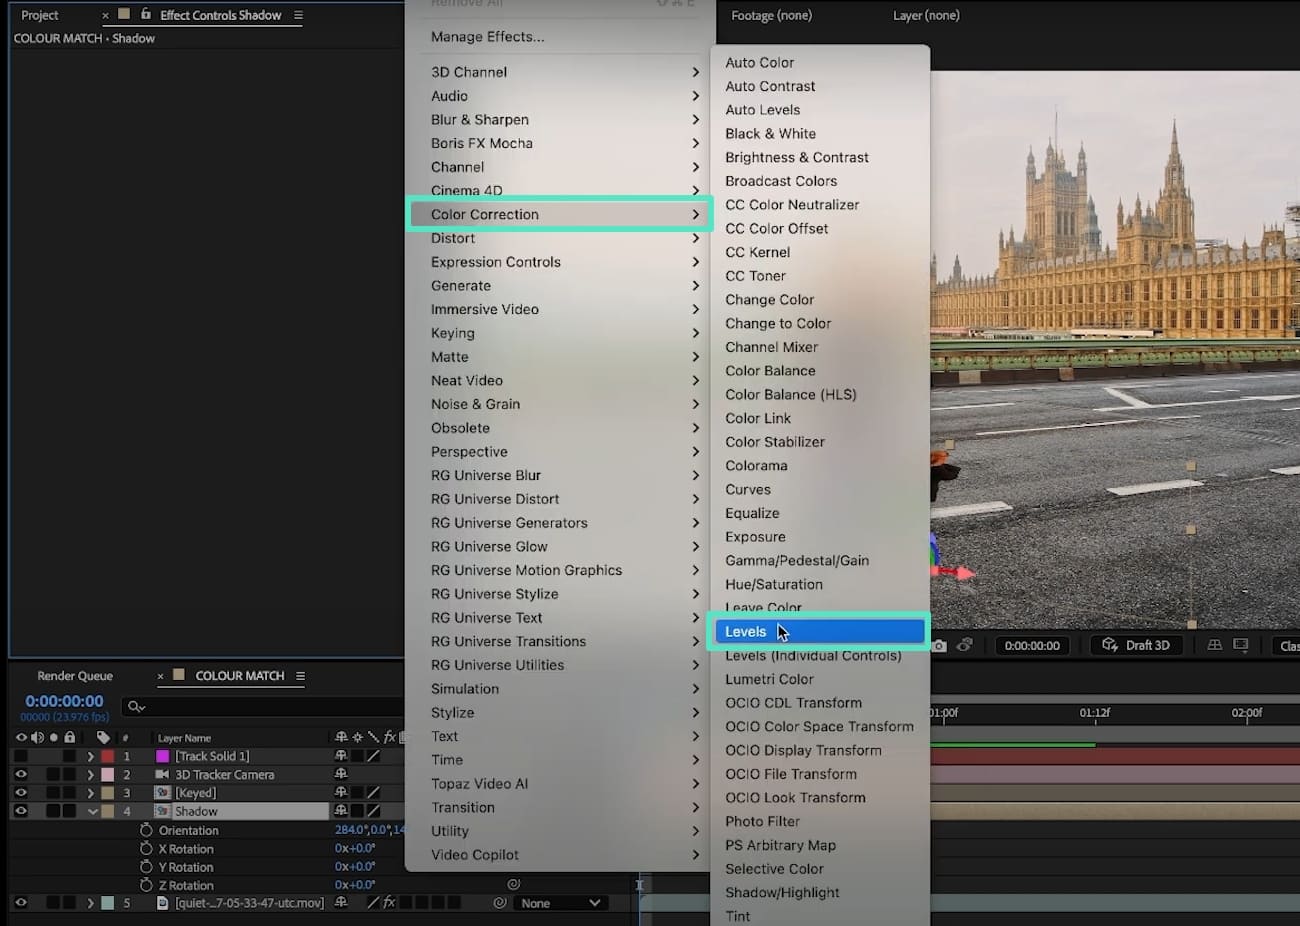Click Y Rotation stopwatch icon
Screen dimensions: 1300x926
click(146, 867)
